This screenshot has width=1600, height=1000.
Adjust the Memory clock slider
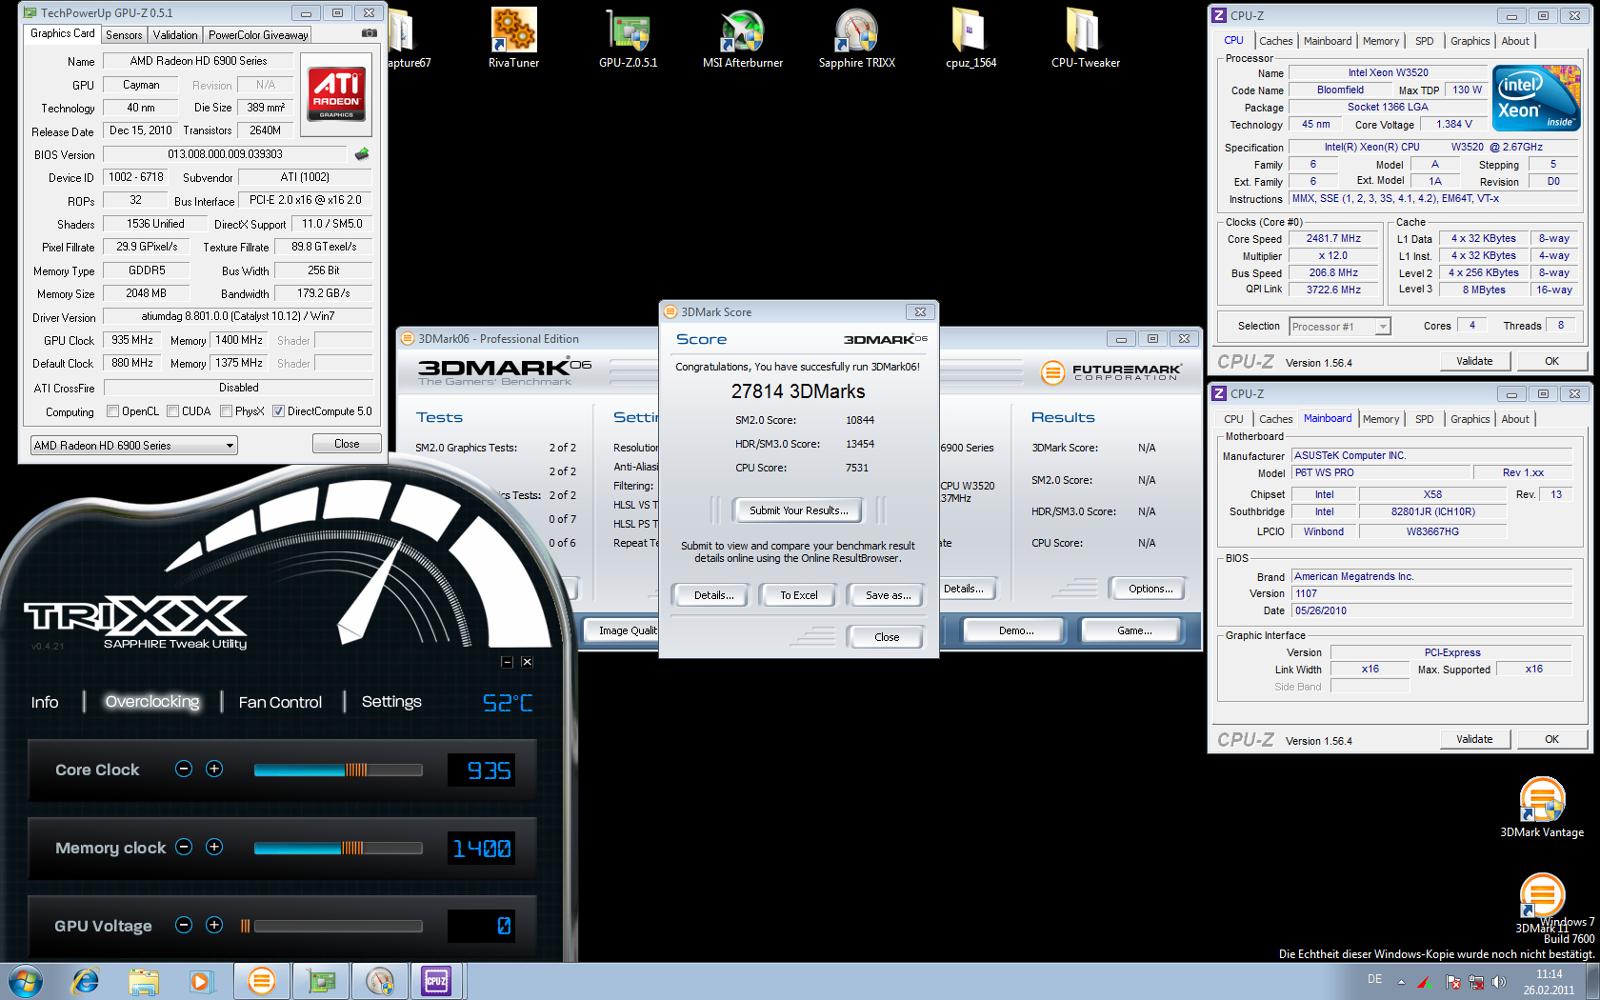[338, 847]
